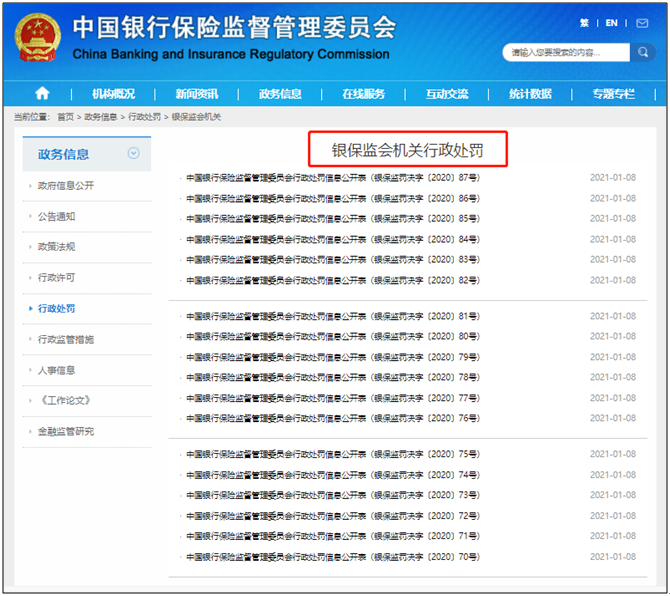The image size is (670, 596).
Task: Open the 政务信息 navigation menu
Action: (x=280, y=94)
